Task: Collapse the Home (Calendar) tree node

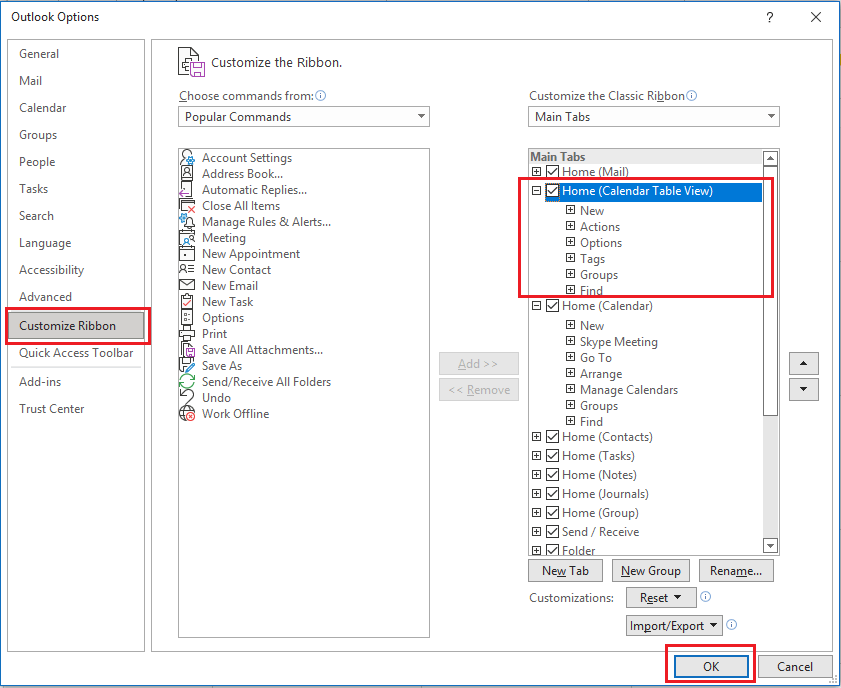Action: coord(536,306)
